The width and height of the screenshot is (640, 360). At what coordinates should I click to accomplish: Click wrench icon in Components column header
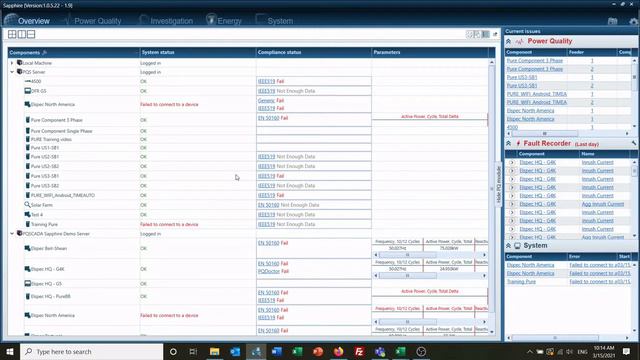click(44, 53)
